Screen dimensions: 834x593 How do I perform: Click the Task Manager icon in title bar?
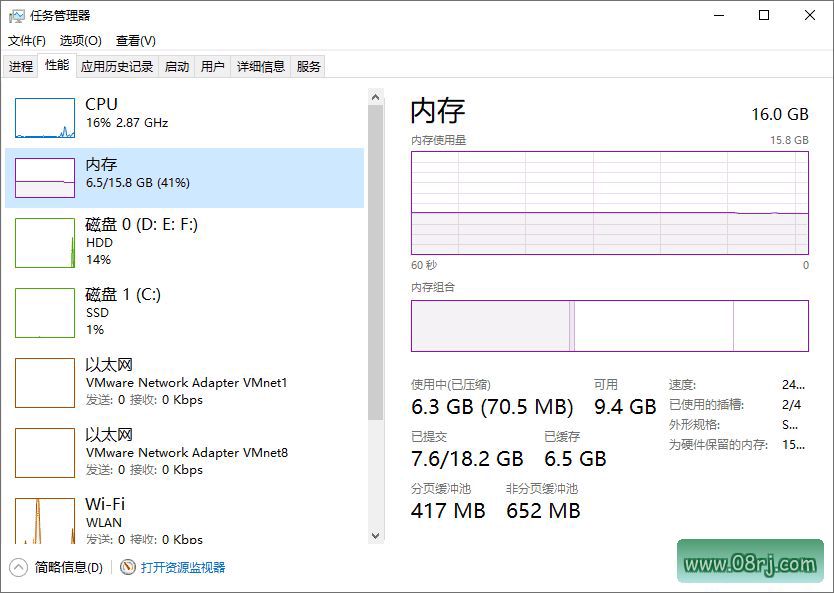click(15, 15)
